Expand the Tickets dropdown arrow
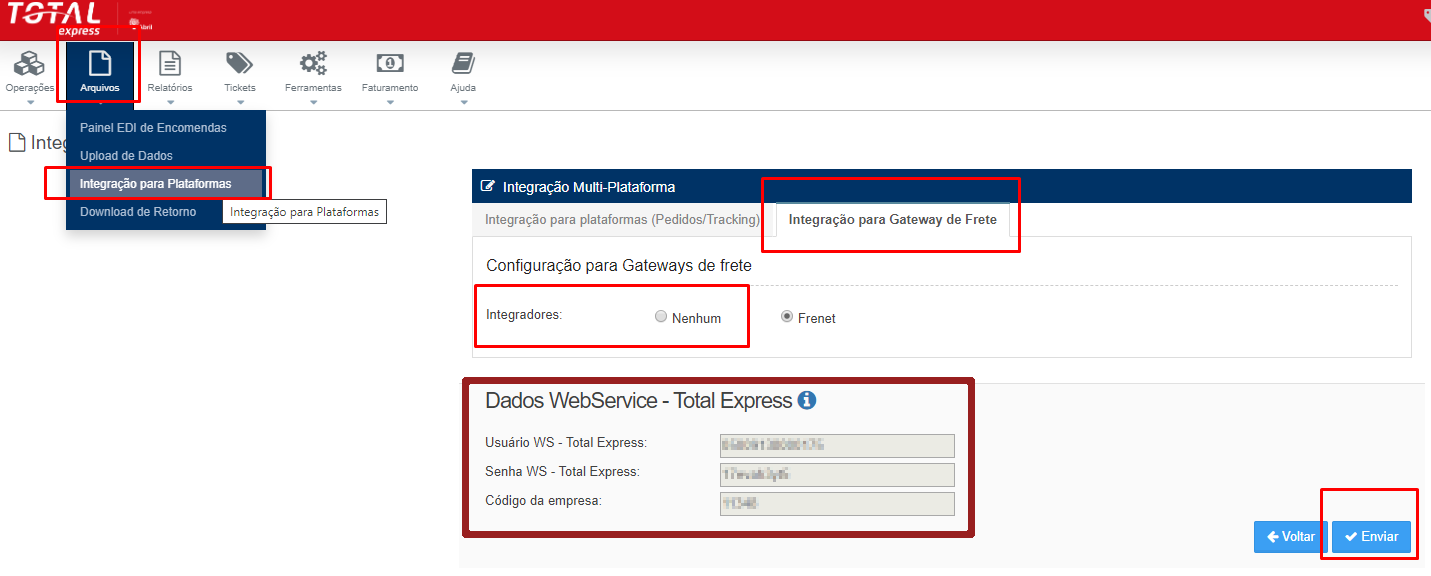 coord(240,102)
